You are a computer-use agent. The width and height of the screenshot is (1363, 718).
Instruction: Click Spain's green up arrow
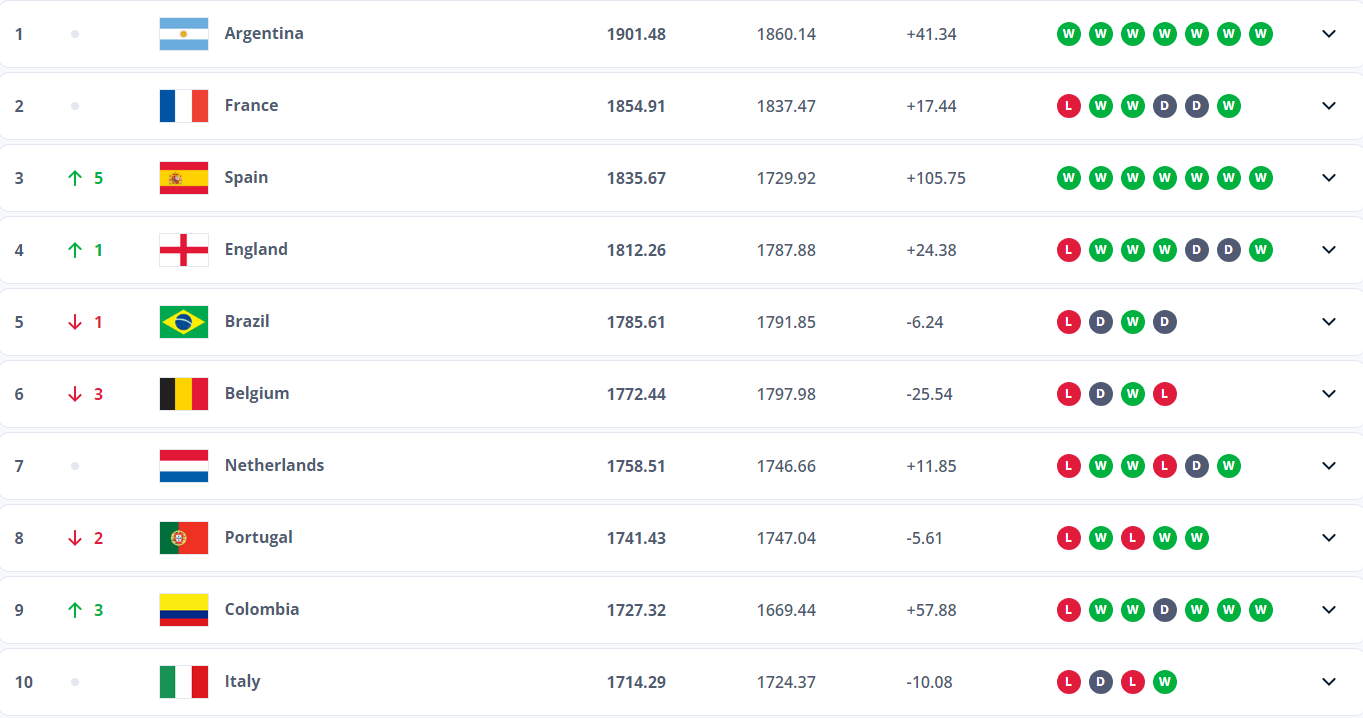click(75, 178)
